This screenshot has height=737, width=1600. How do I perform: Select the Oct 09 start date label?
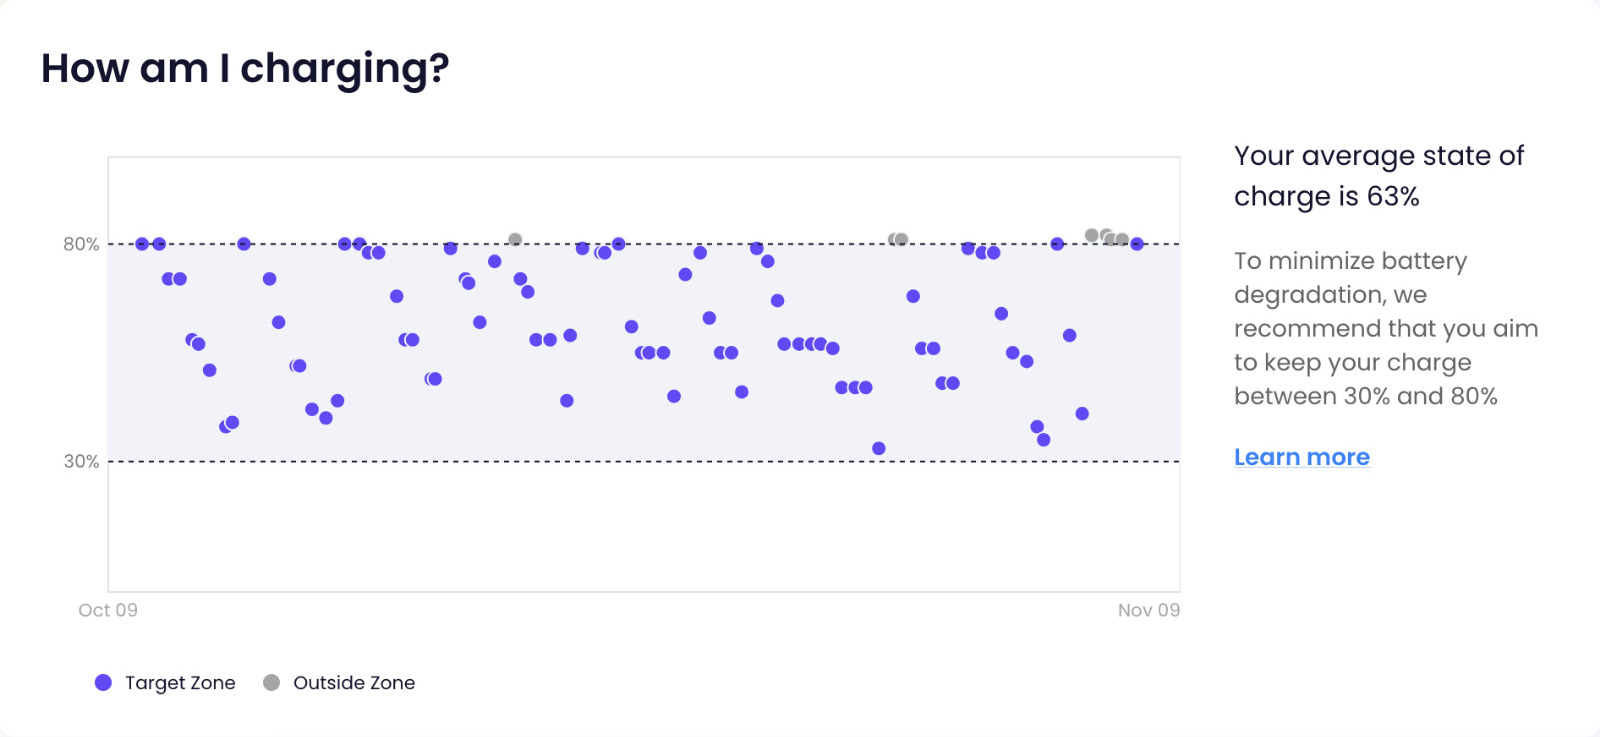pyautogui.click(x=108, y=610)
